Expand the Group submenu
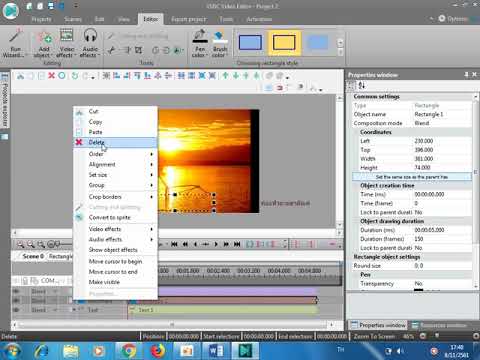Viewport: 480px width, 360px height. coord(115,185)
